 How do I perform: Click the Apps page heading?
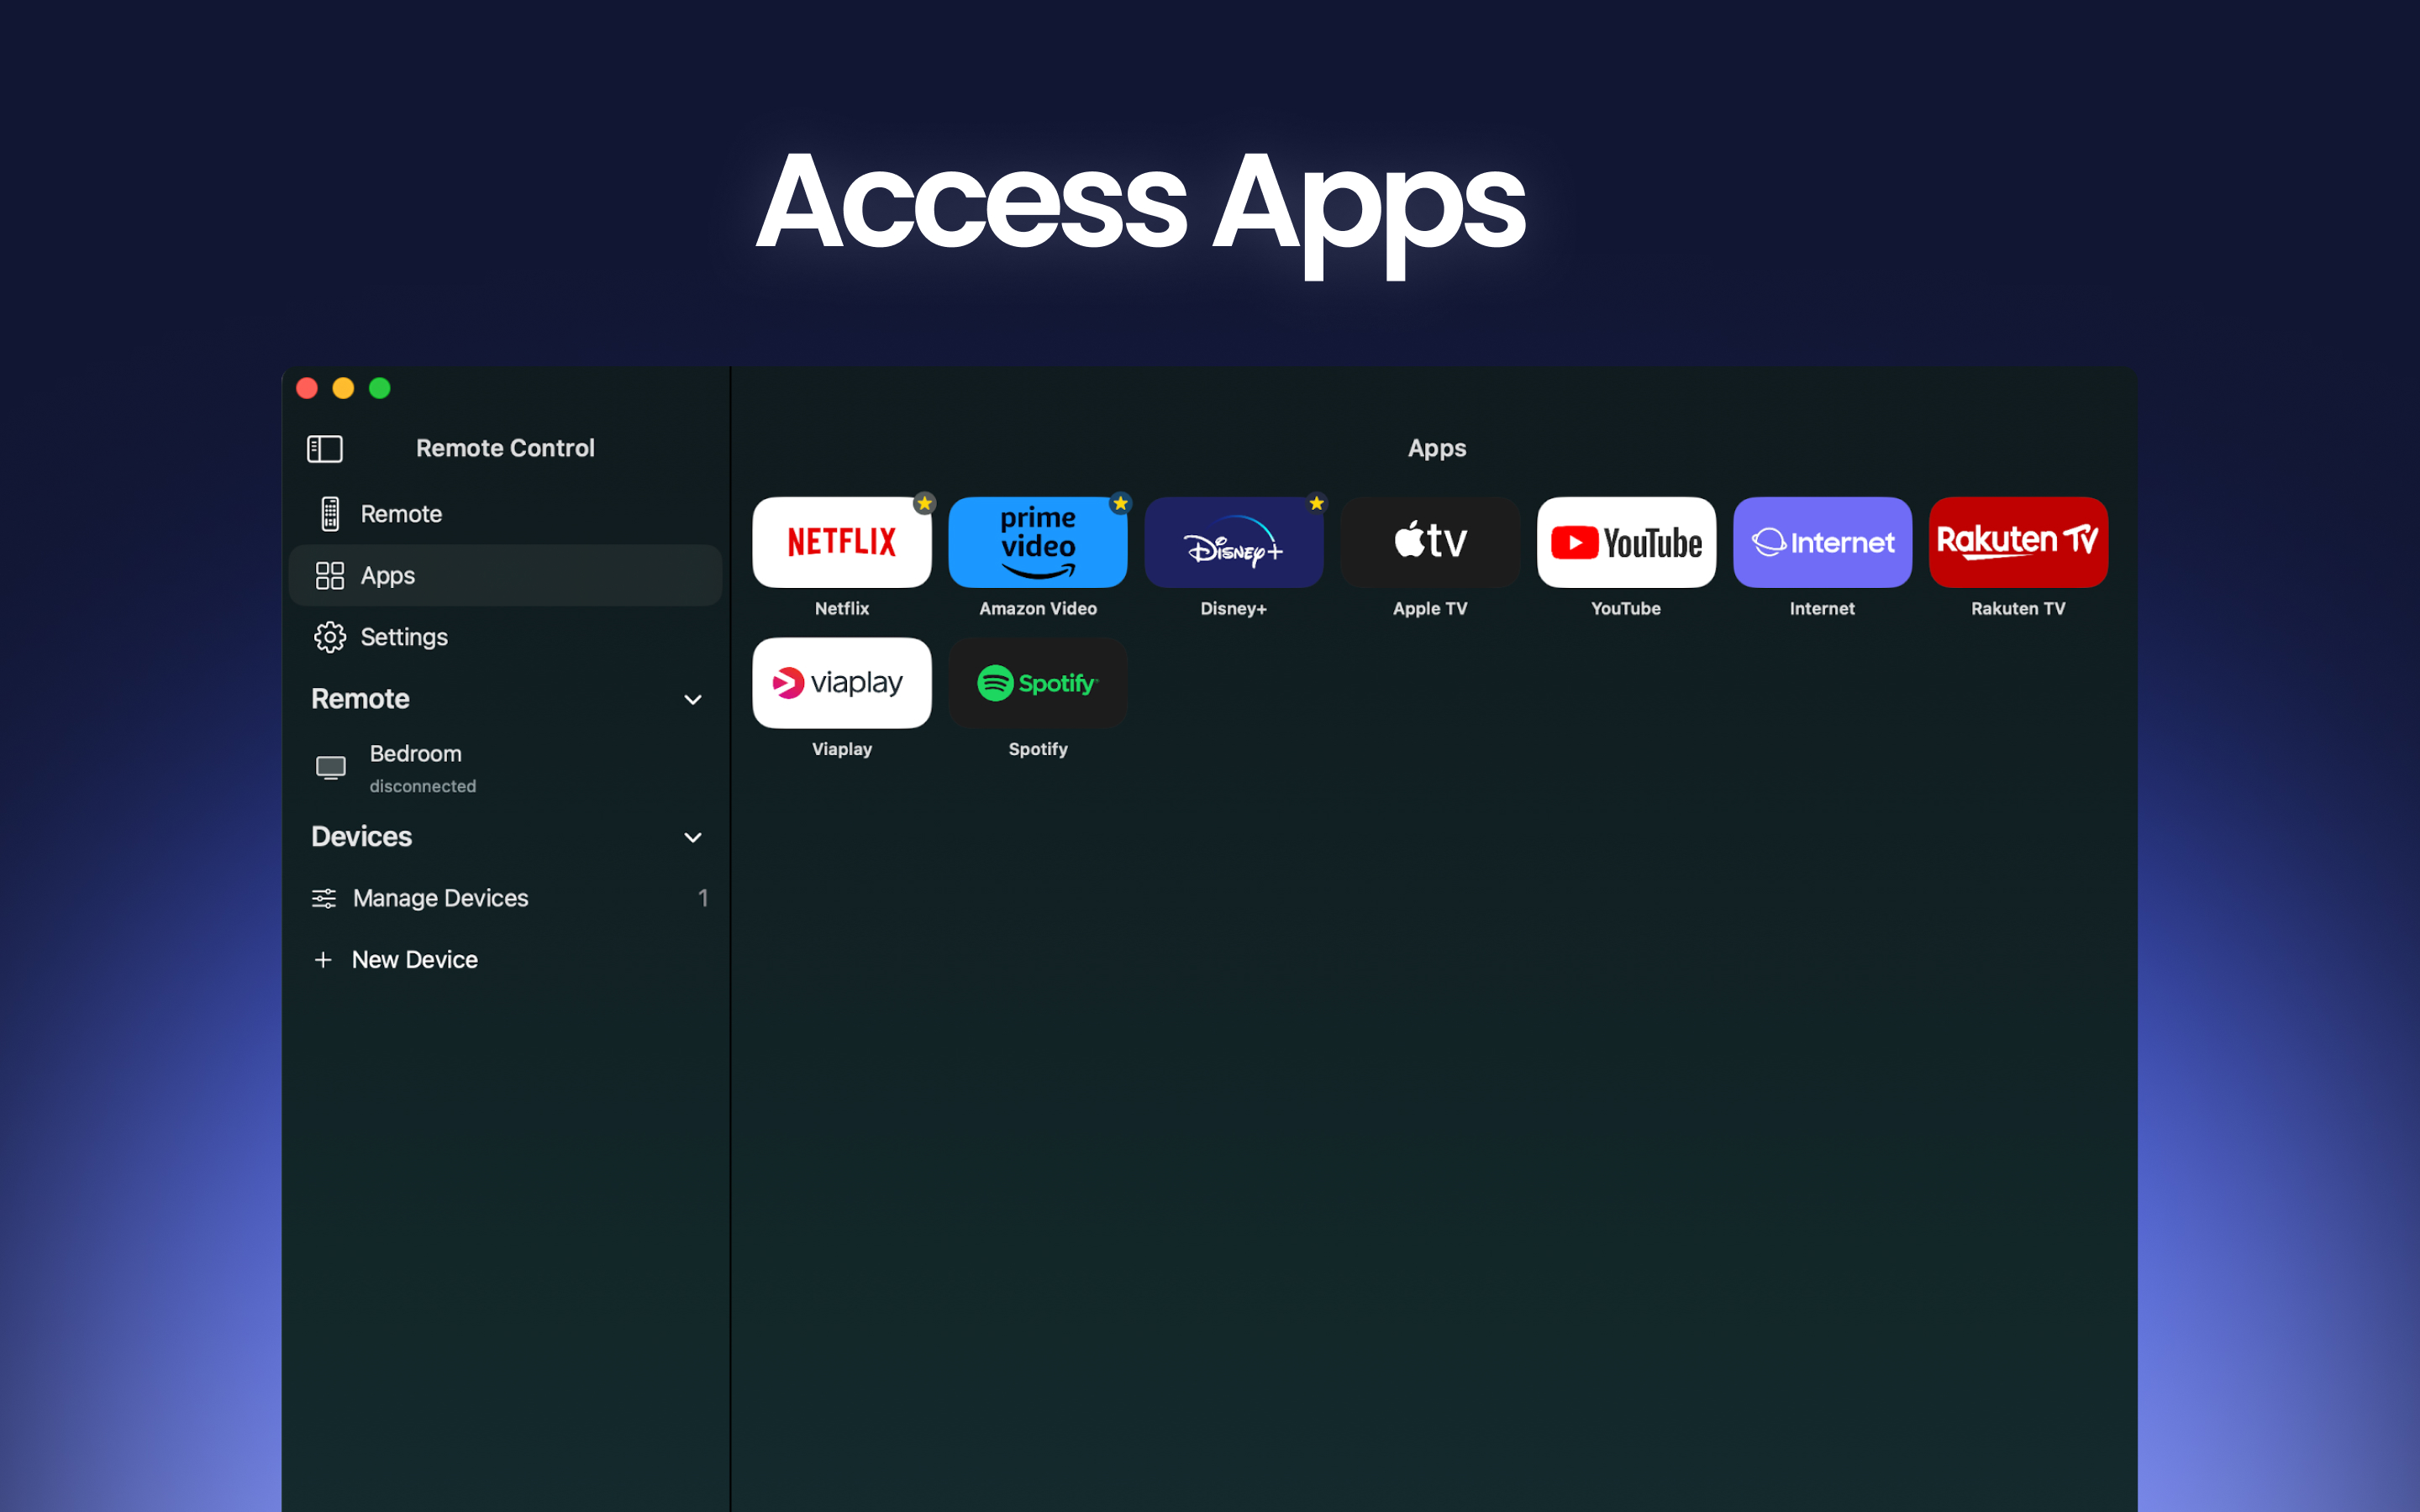click(1437, 448)
